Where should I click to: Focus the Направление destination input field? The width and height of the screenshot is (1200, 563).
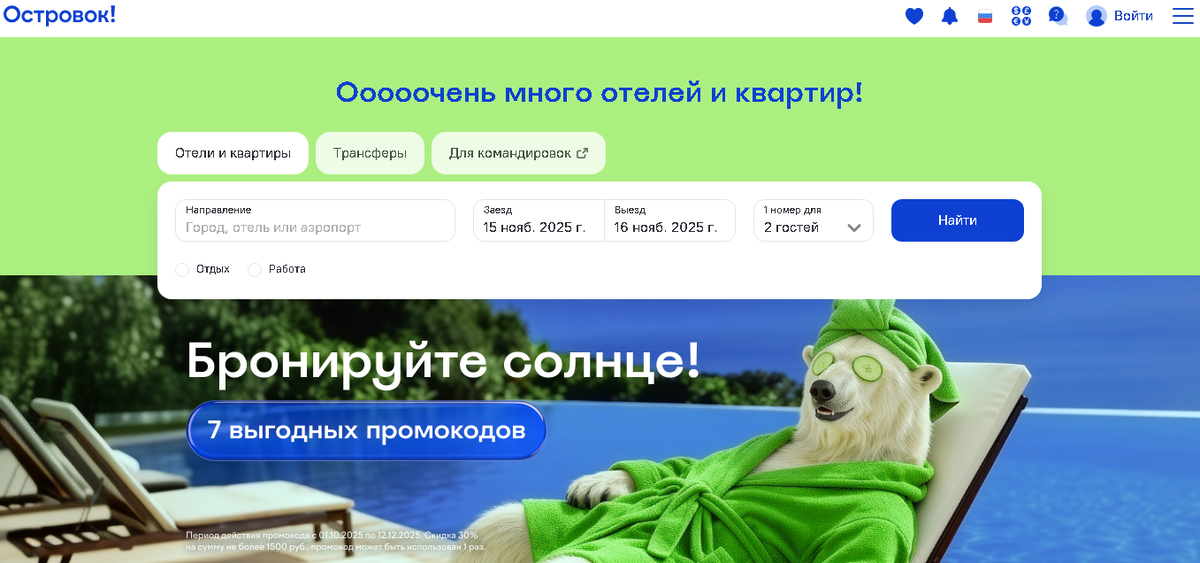pos(315,220)
